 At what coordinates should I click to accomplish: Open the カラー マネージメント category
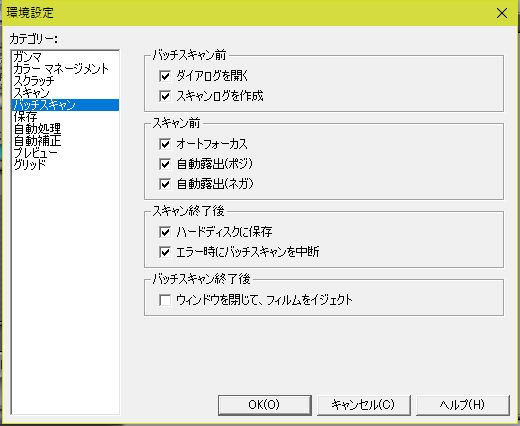[65, 69]
